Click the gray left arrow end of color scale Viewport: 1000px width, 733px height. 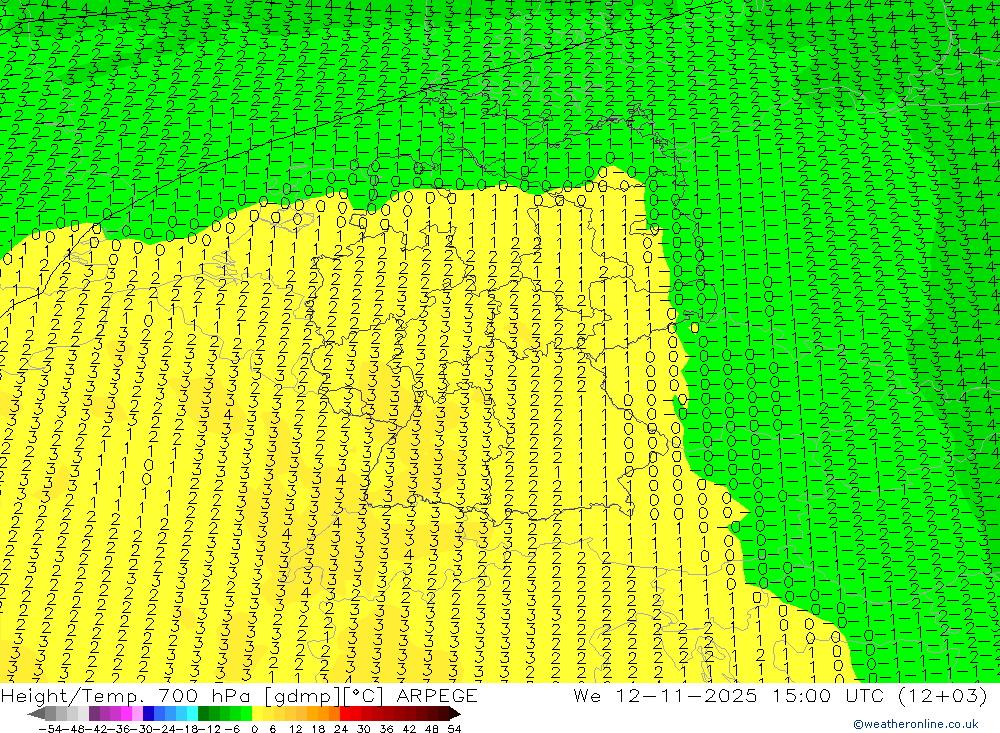(x=36, y=714)
